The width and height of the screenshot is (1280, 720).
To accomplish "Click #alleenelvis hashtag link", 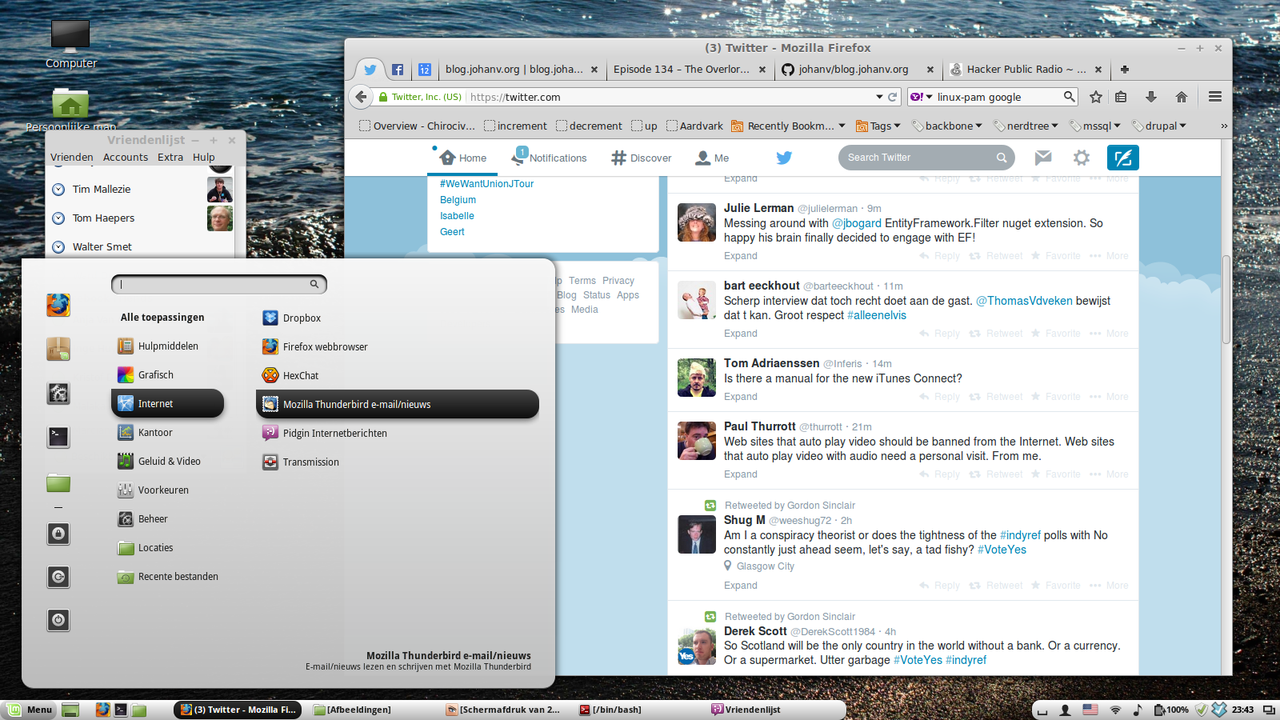I will 877,315.
